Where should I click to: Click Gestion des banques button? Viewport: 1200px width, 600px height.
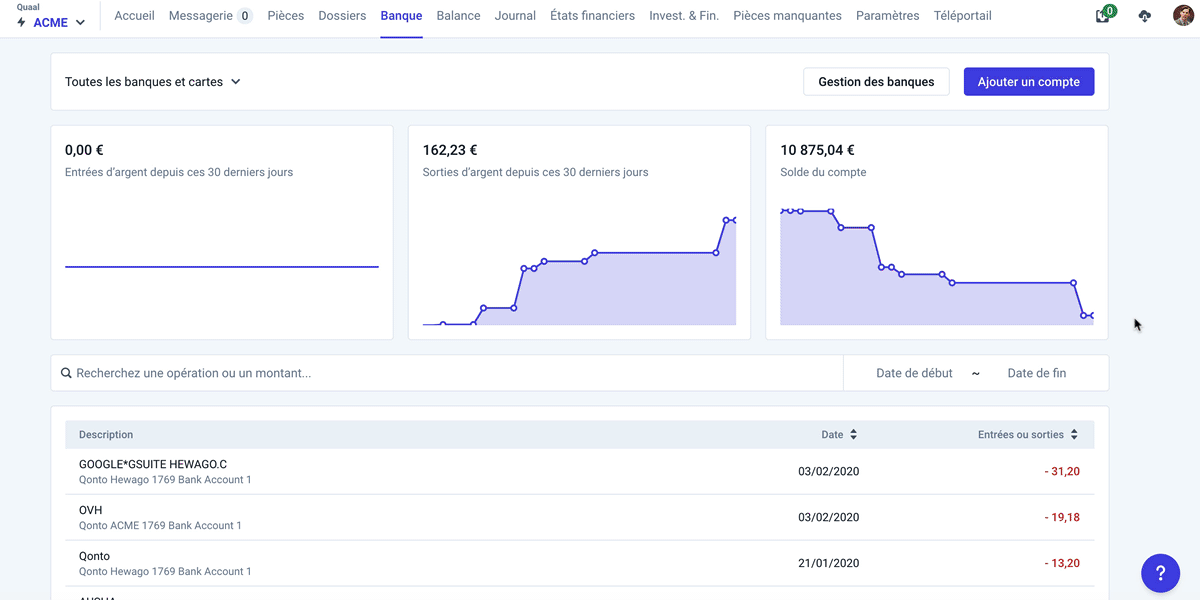(876, 82)
